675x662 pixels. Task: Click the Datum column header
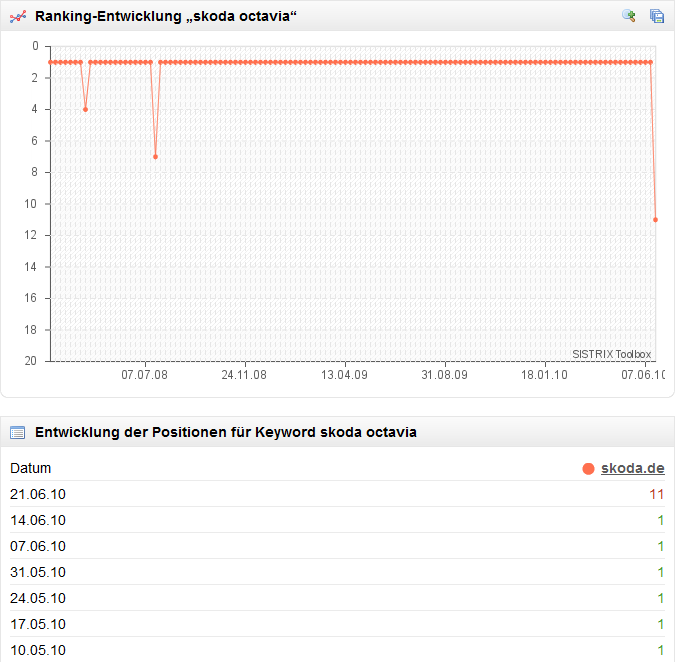point(30,468)
